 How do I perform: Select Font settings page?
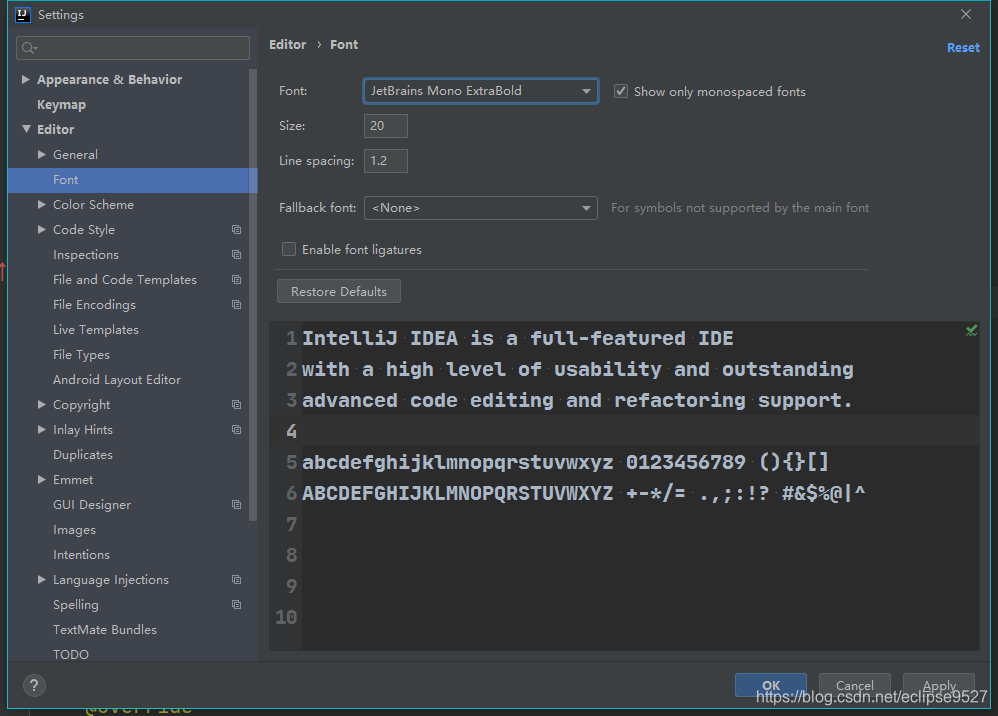pos(132,180)
